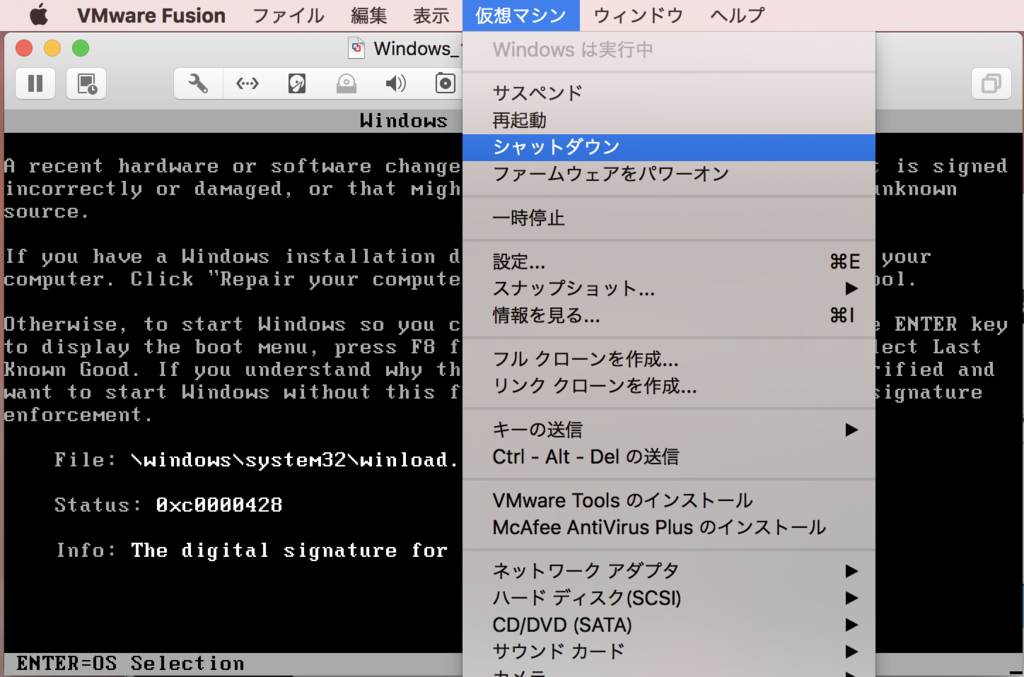The height and width of the screenshot is (677, 1024).
Task: Click the red close button of the VM window
Action: 24,48
